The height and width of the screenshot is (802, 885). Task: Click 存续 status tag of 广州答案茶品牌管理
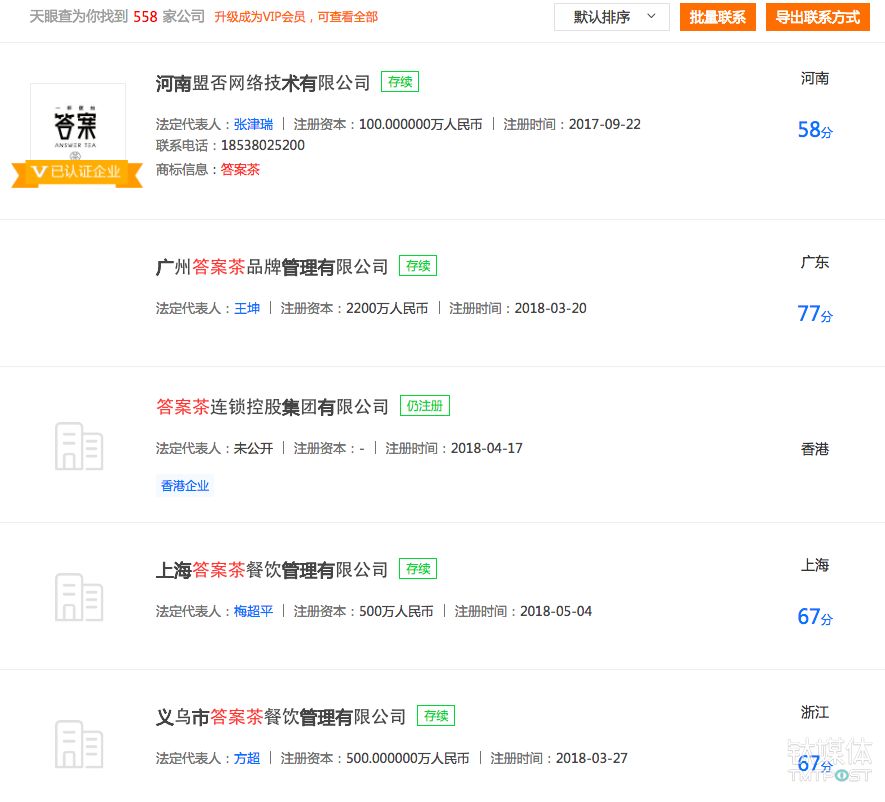click(x=418, y=266)
